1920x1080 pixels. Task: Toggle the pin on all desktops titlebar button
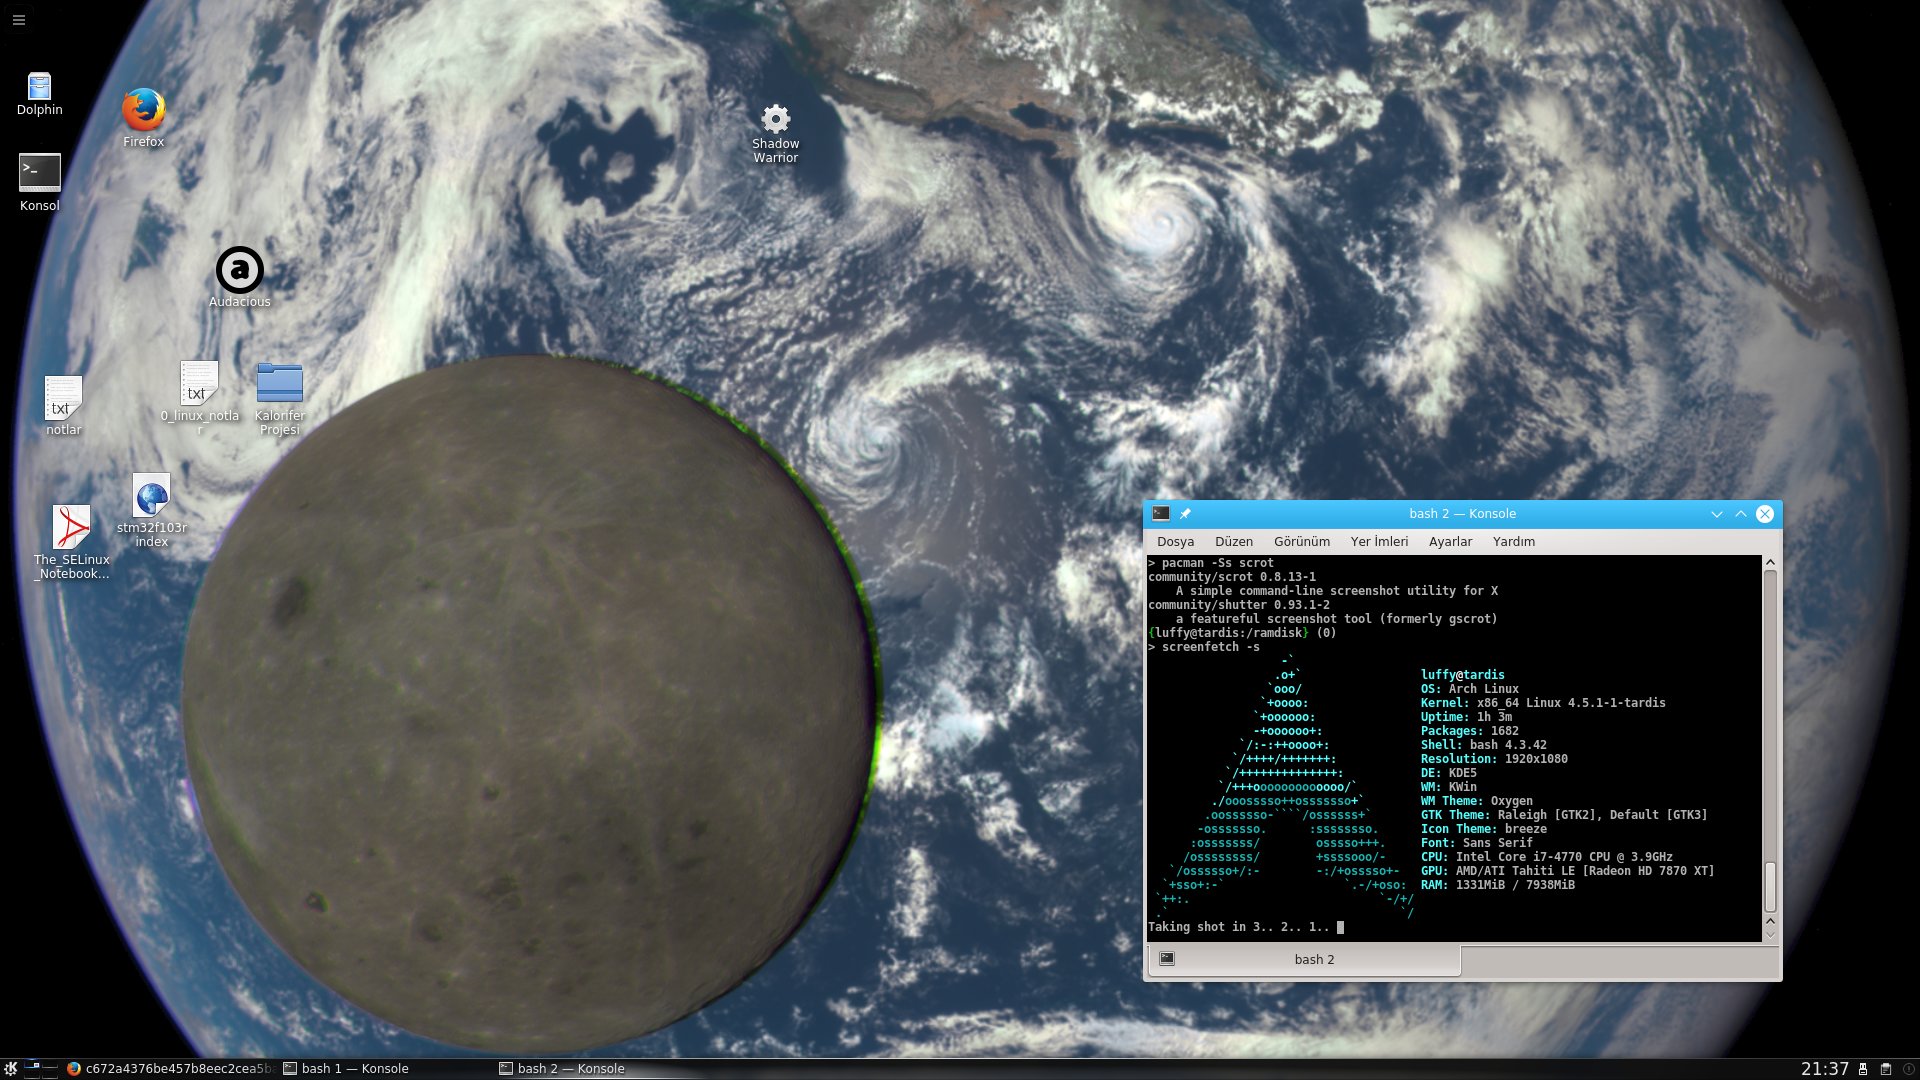pos(1185,513)
